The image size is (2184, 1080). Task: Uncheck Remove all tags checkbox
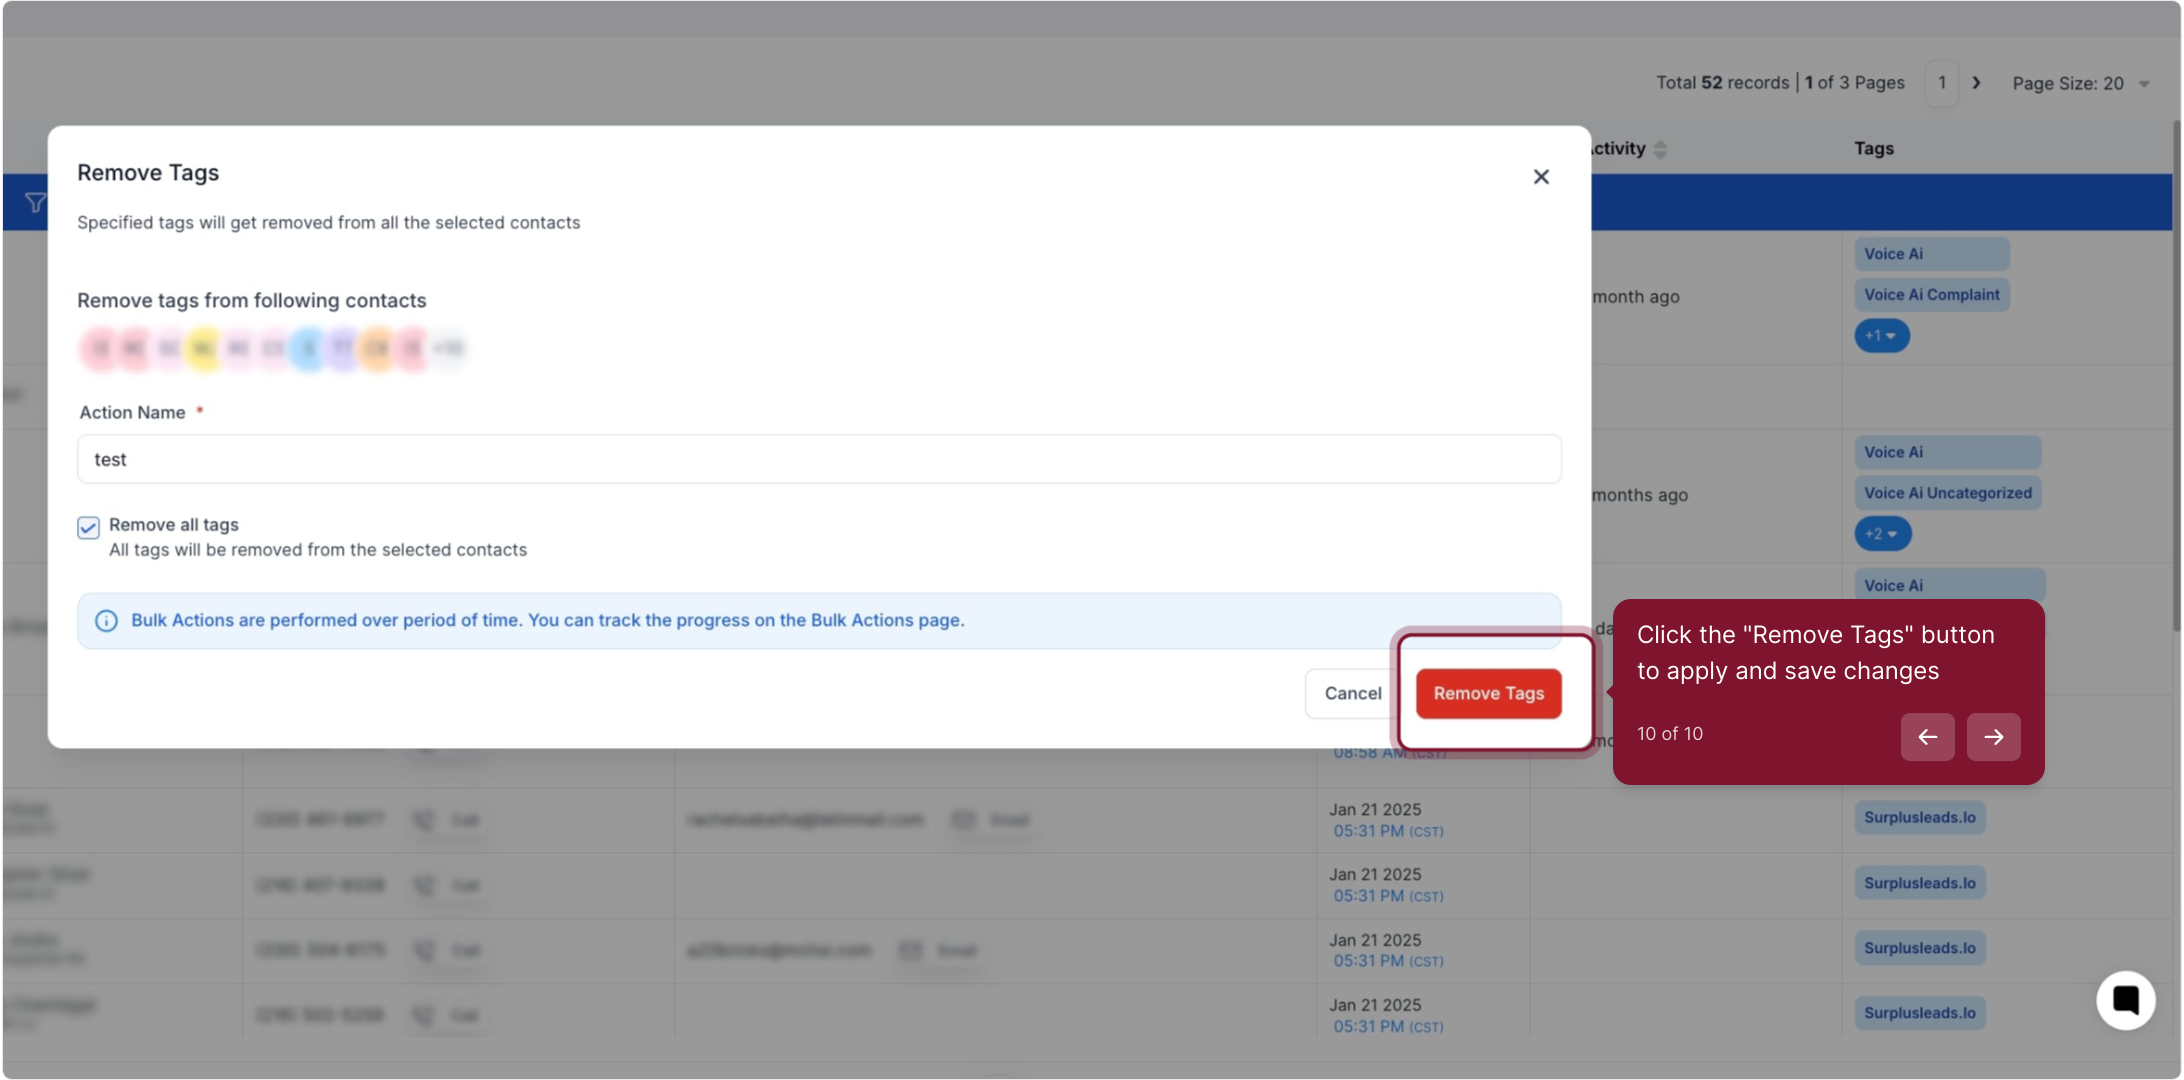click(x=89, y=527)
